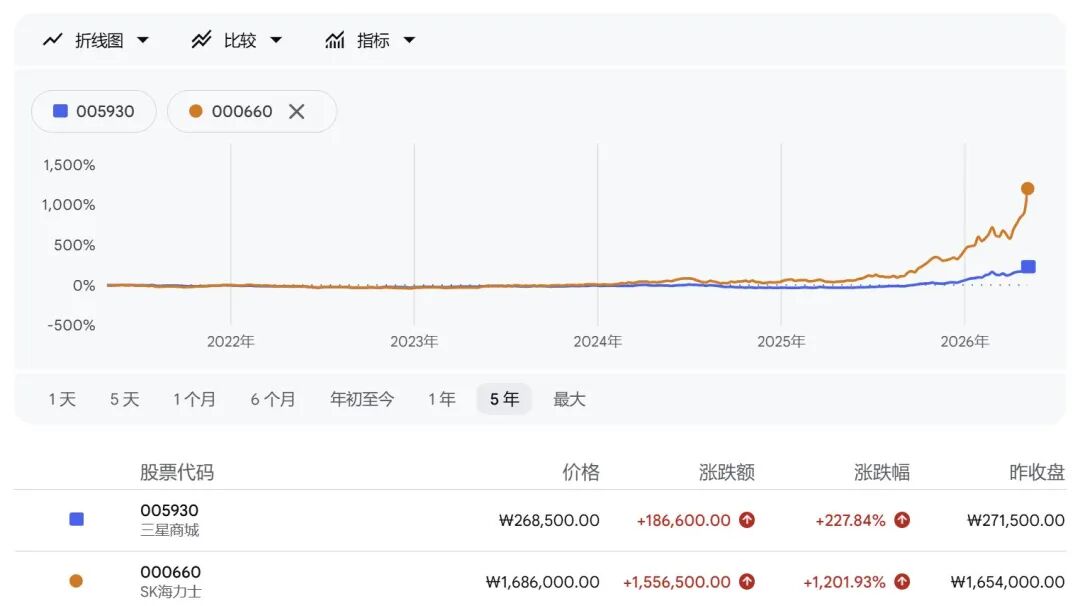Select the 005930 legend chip label

pos(105,112)
